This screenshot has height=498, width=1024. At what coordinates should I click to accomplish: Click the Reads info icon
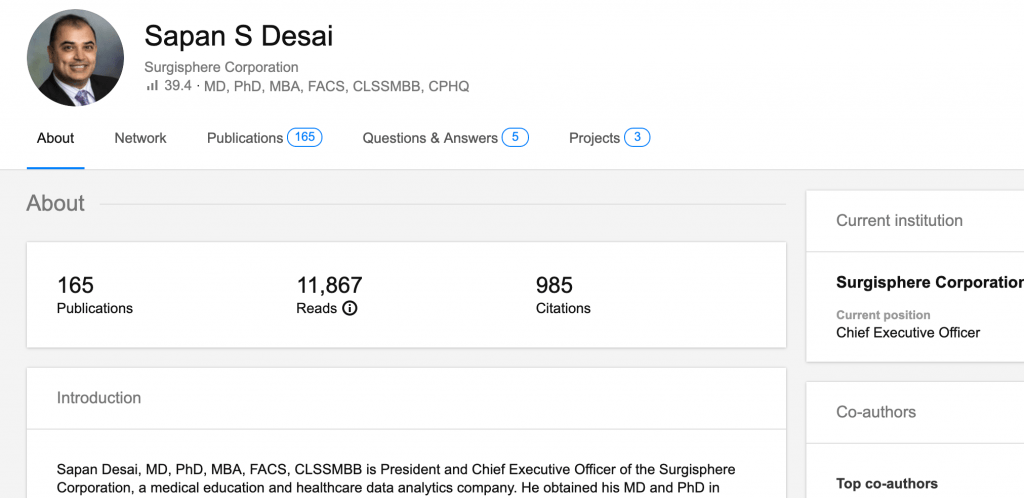[350, 308]
